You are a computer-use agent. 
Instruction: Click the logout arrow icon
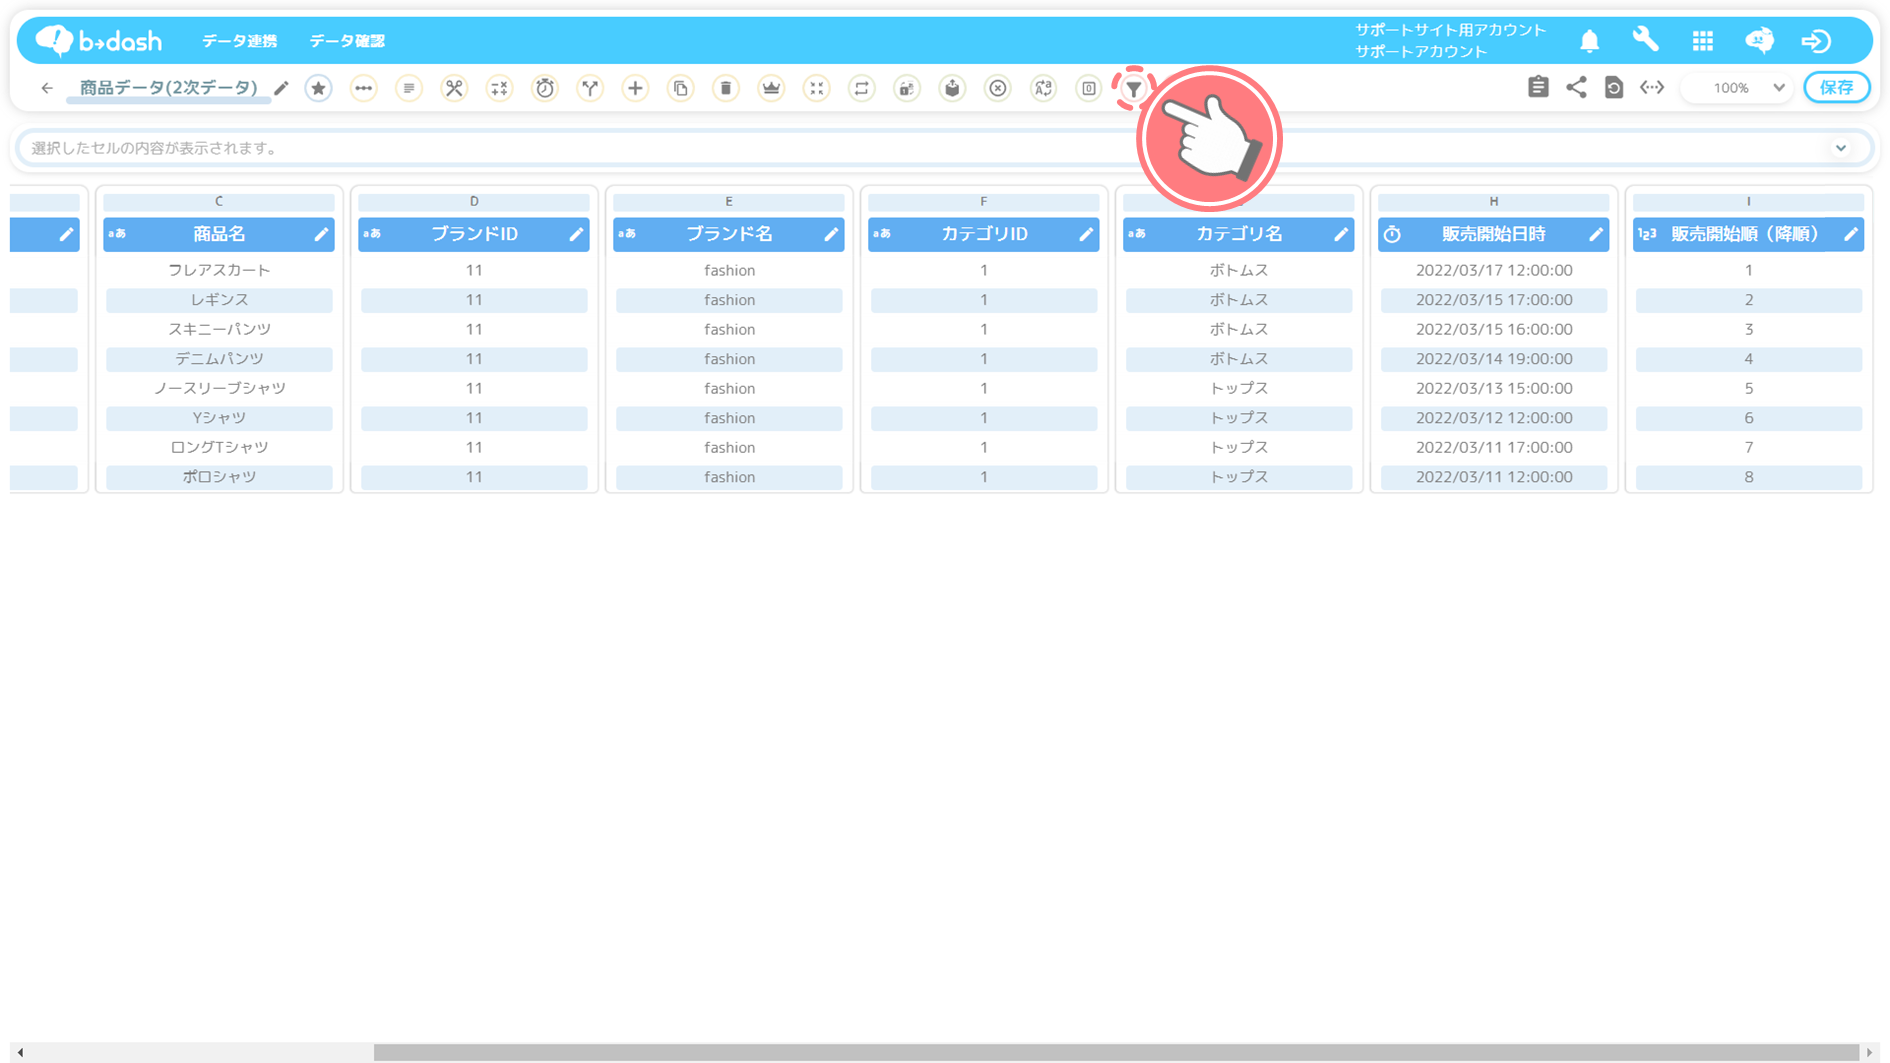[1816, 41]
